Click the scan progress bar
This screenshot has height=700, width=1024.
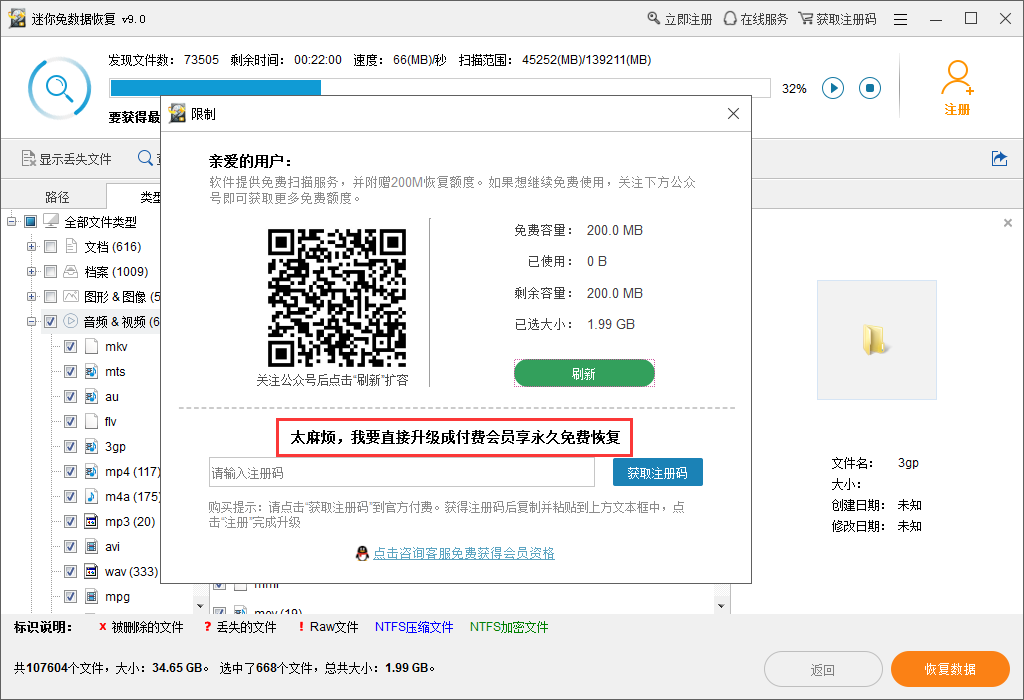pyautogui.click(x=440, y=88)
